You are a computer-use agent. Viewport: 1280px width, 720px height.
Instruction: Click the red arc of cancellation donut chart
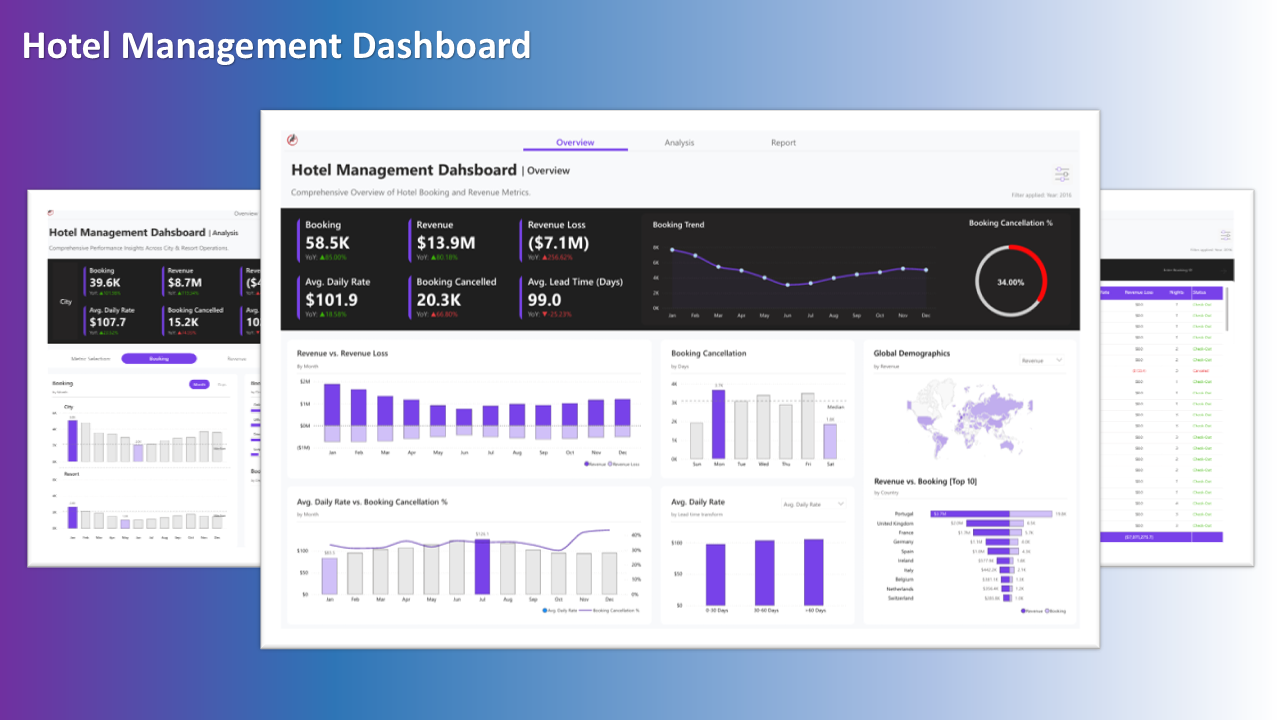point(1039,271)
